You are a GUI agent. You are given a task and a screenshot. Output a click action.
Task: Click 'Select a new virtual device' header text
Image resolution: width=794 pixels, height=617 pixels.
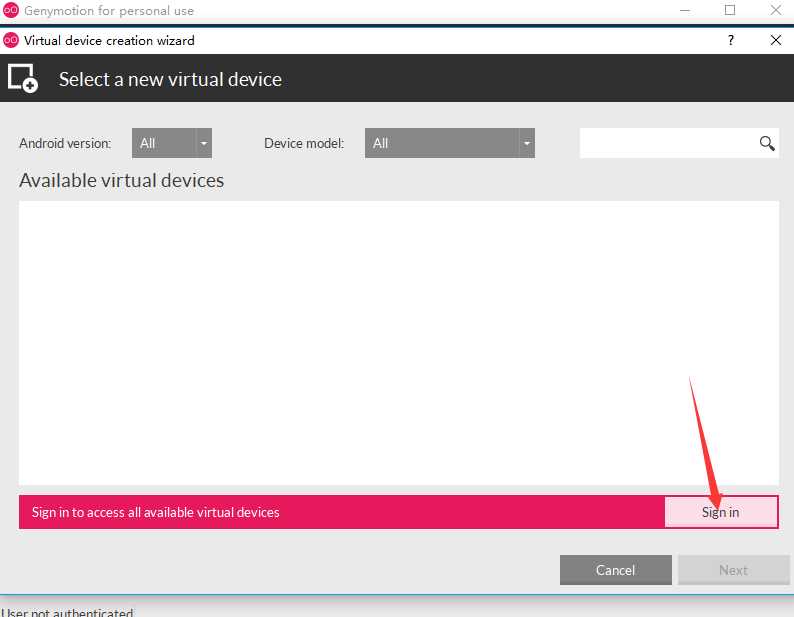(170, 79)
